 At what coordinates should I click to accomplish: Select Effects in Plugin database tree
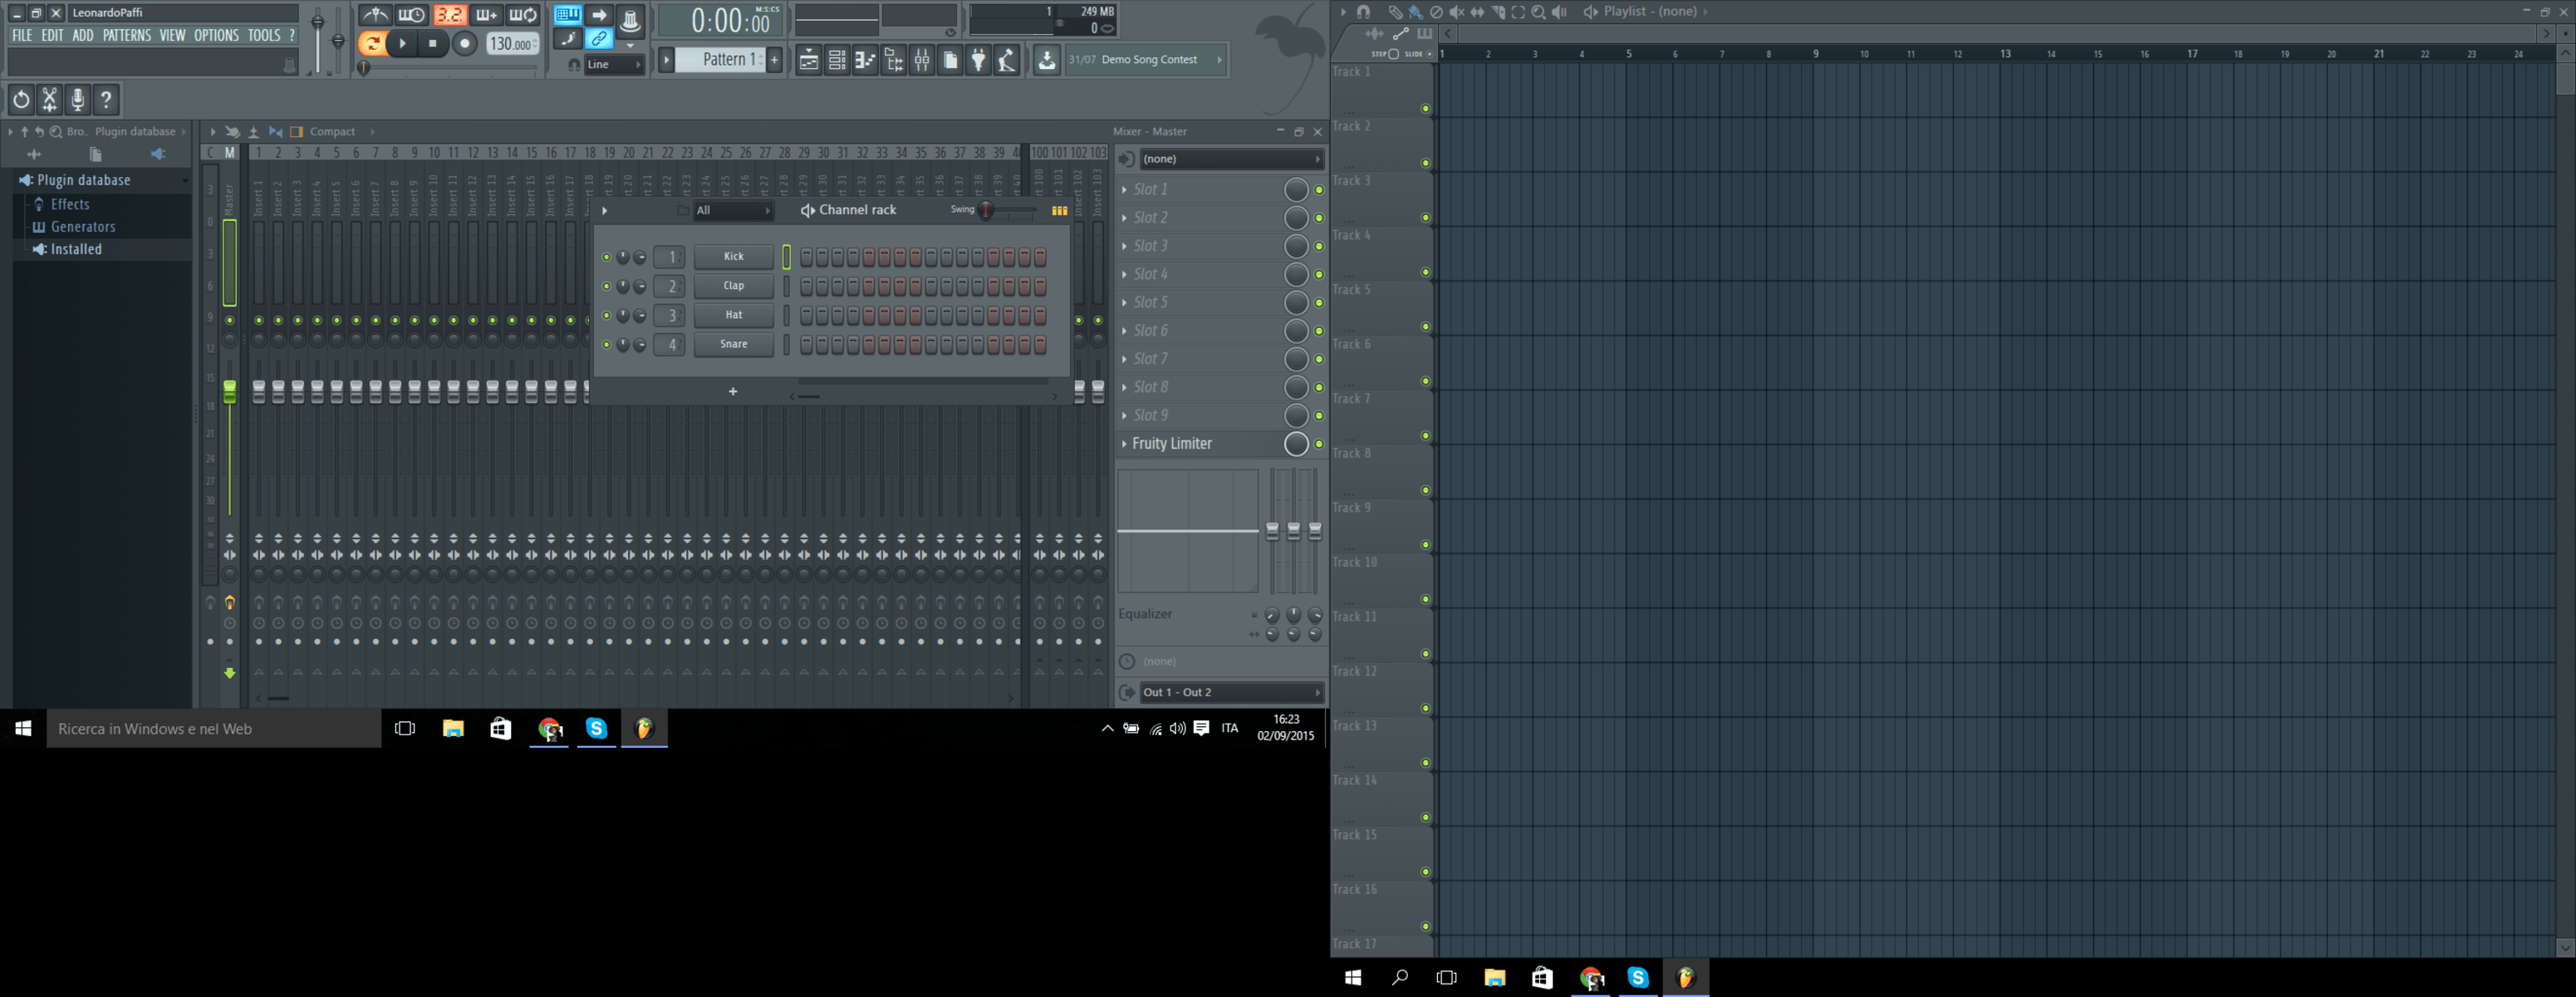(x=70, y=204)
